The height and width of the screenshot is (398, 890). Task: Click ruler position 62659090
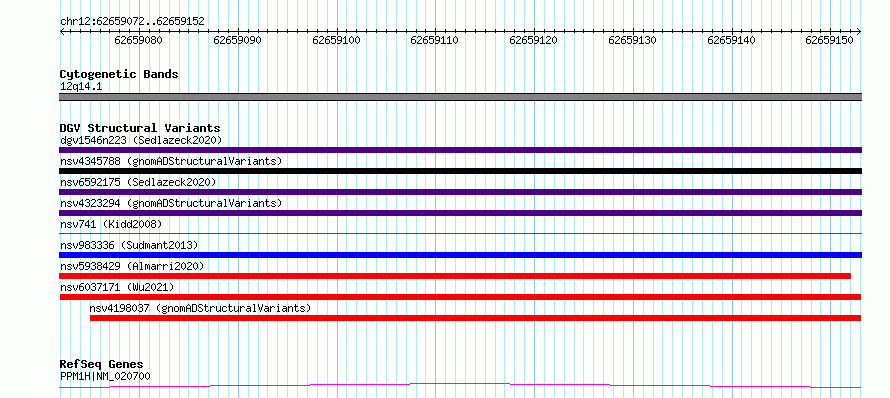click(238, 41)
